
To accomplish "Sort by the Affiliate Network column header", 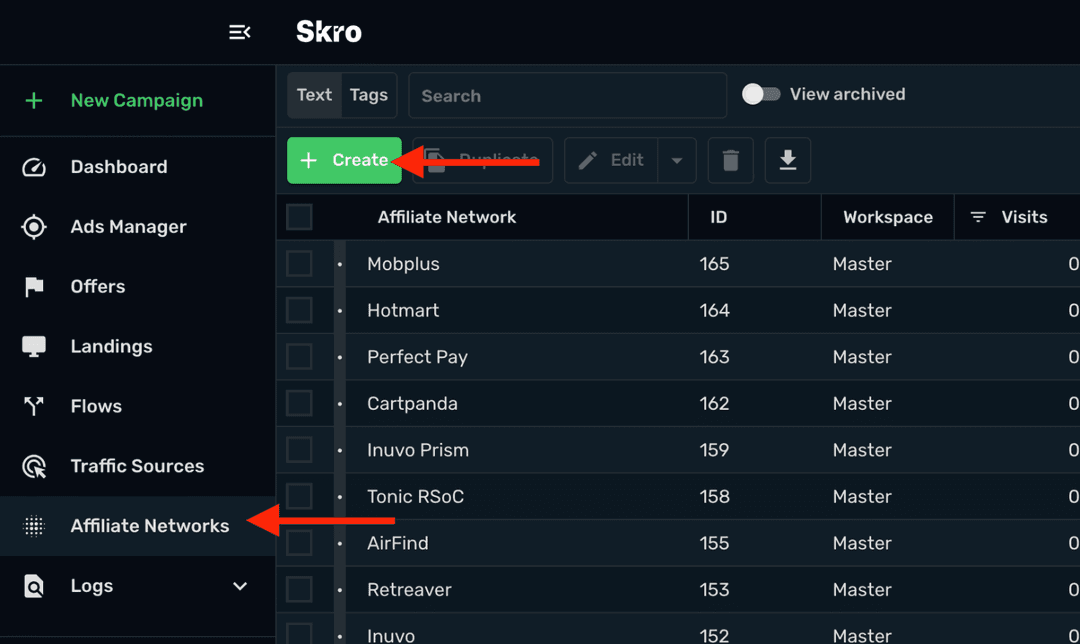I will (447, 218).
